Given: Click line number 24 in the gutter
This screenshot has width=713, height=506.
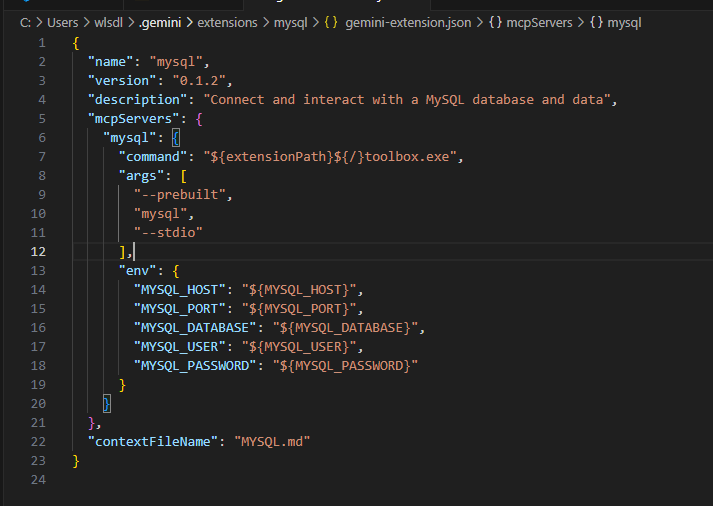Looking at the screenshot, I should click(38, 480).
